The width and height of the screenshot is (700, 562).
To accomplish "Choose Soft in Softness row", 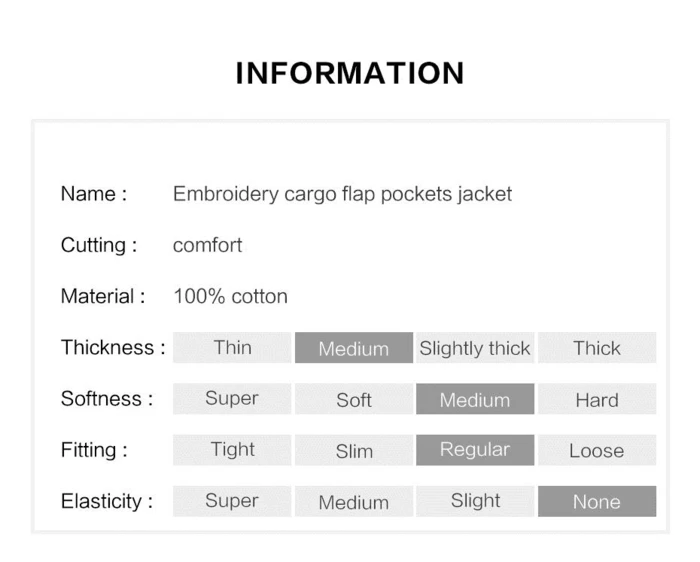I will (353, 399).
